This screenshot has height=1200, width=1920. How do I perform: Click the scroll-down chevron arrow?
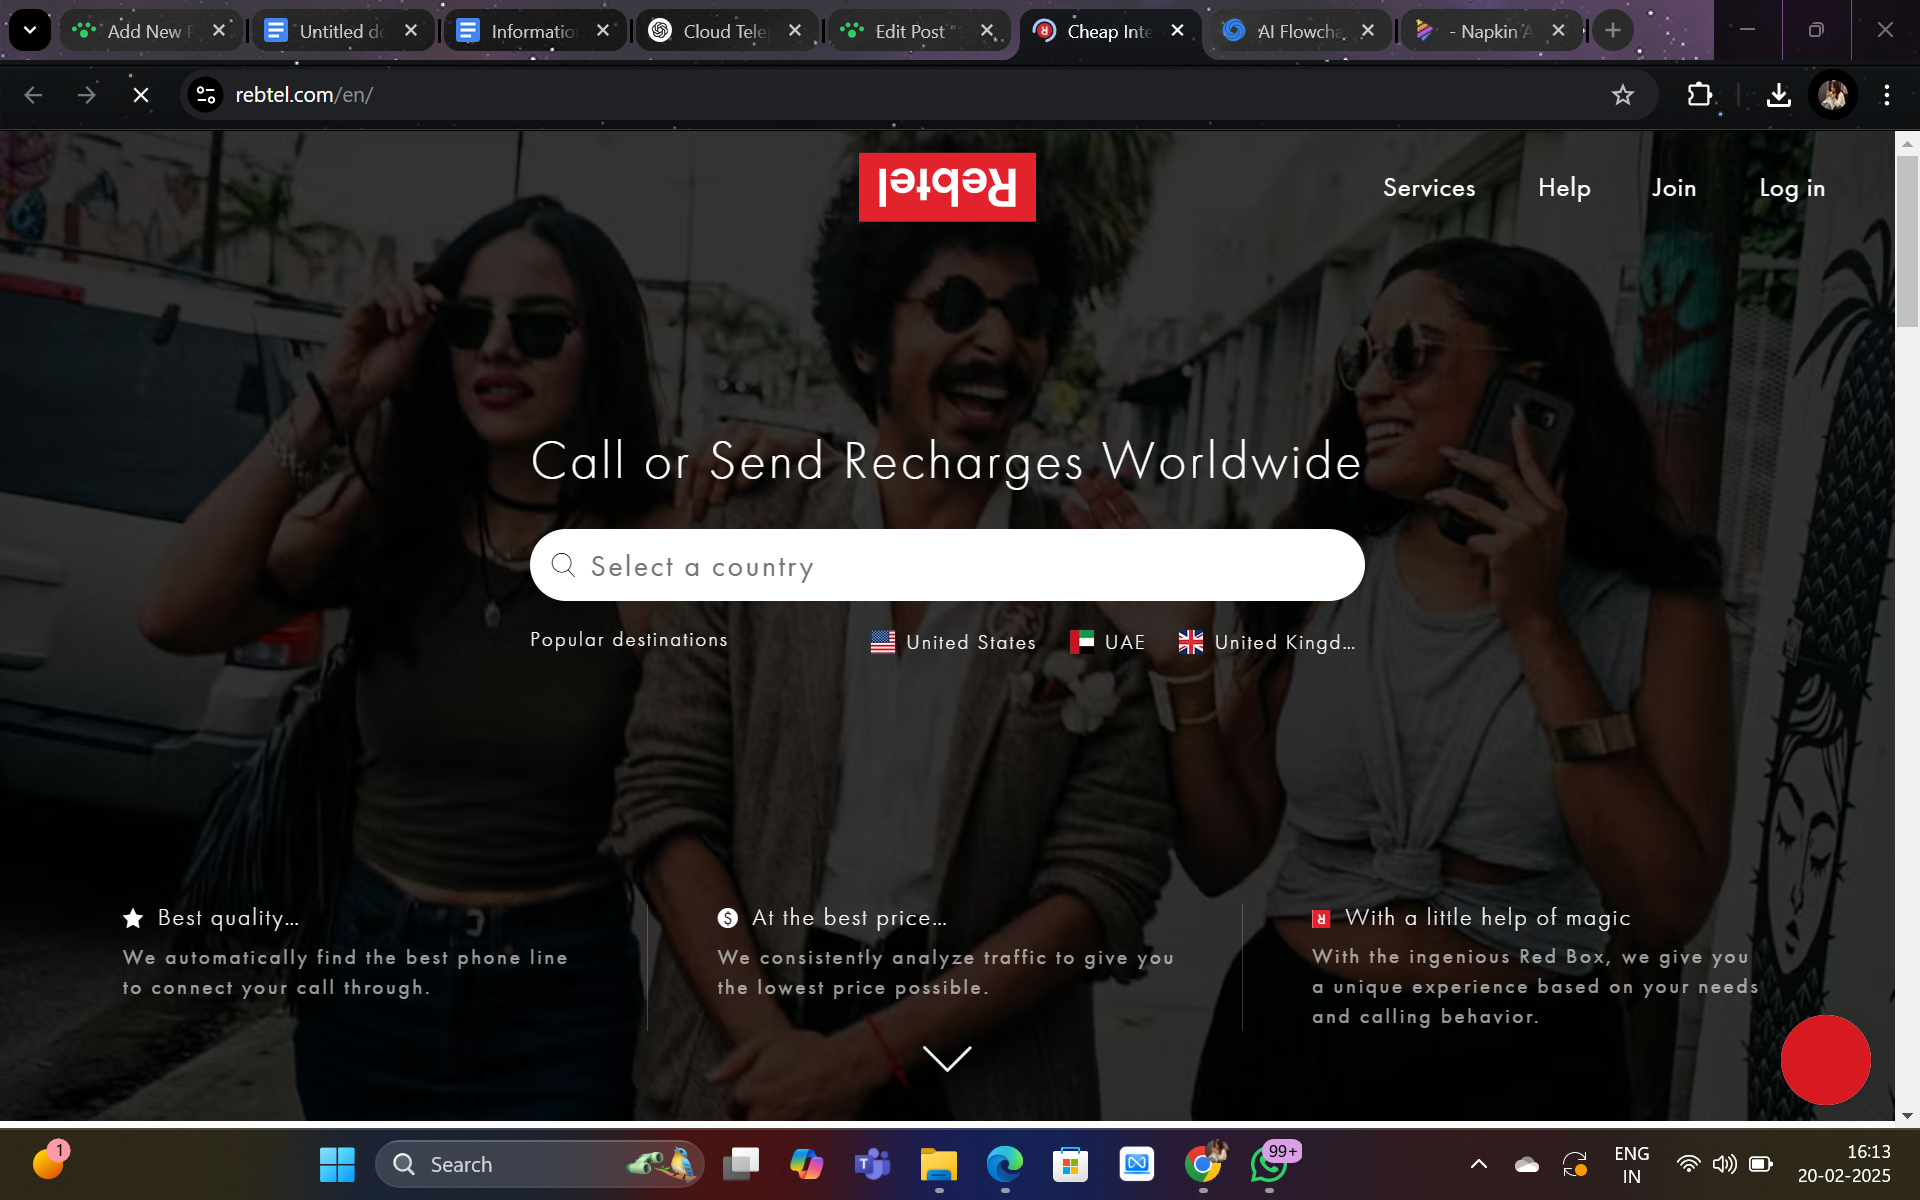point(947,1058)
